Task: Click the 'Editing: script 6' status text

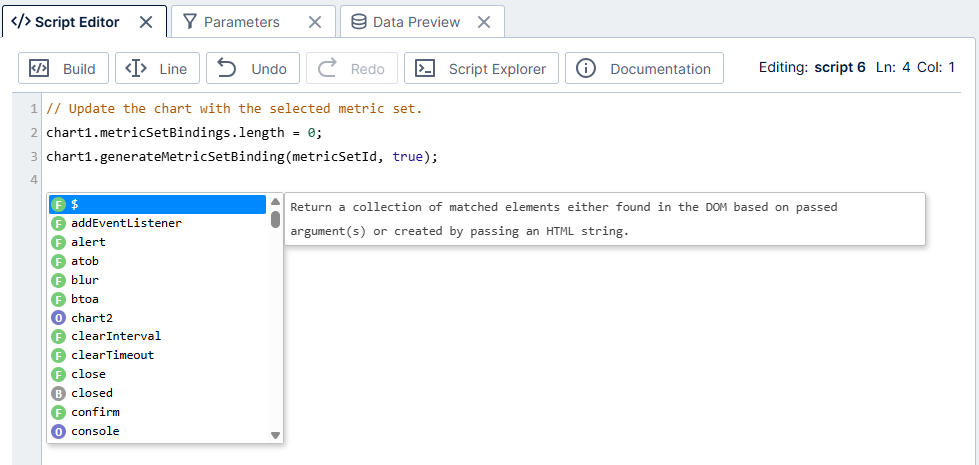Action: tap(812, 67)
